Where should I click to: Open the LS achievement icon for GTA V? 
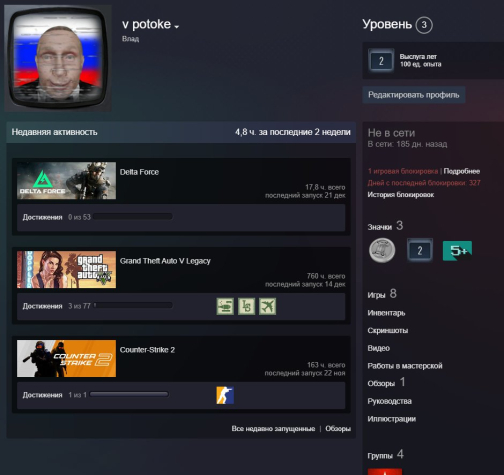[x=246, y=306]
